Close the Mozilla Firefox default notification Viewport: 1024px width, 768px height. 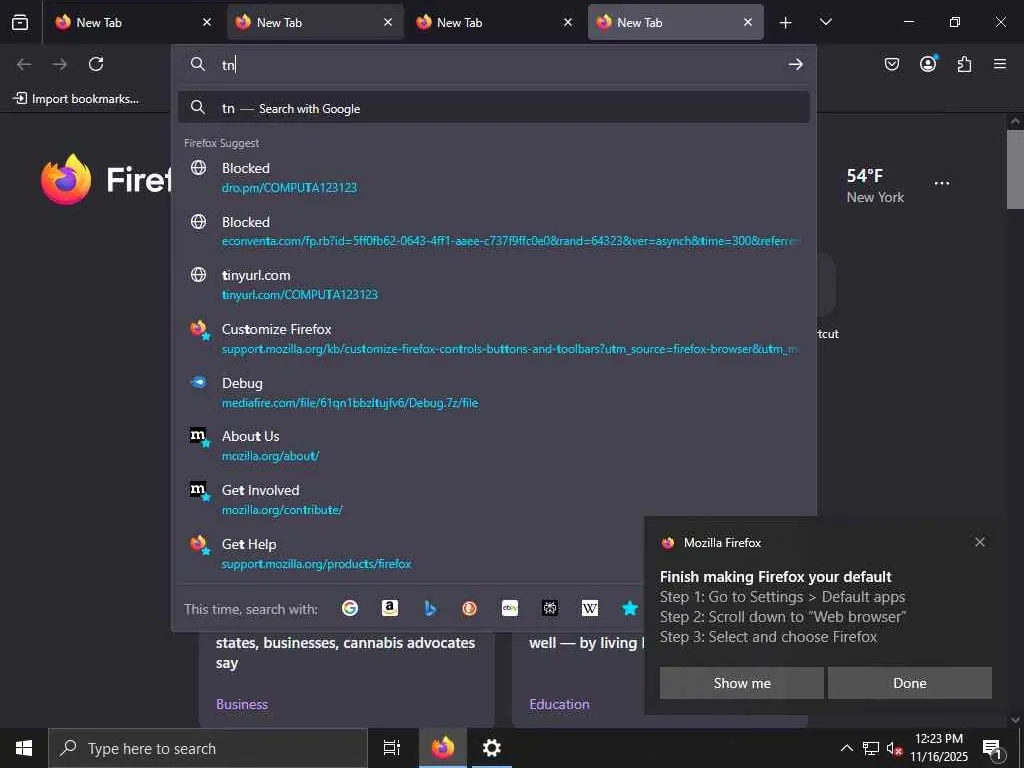(980, 542)
